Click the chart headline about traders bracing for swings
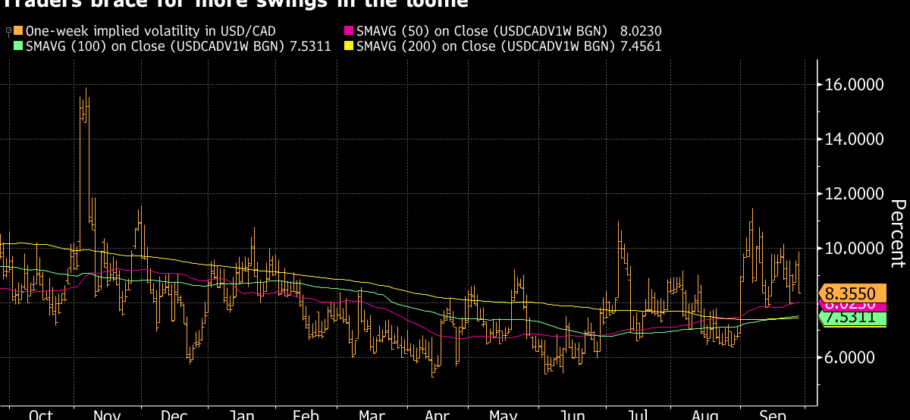The height and width of the screenshot is (420, 910). point(234,4)
